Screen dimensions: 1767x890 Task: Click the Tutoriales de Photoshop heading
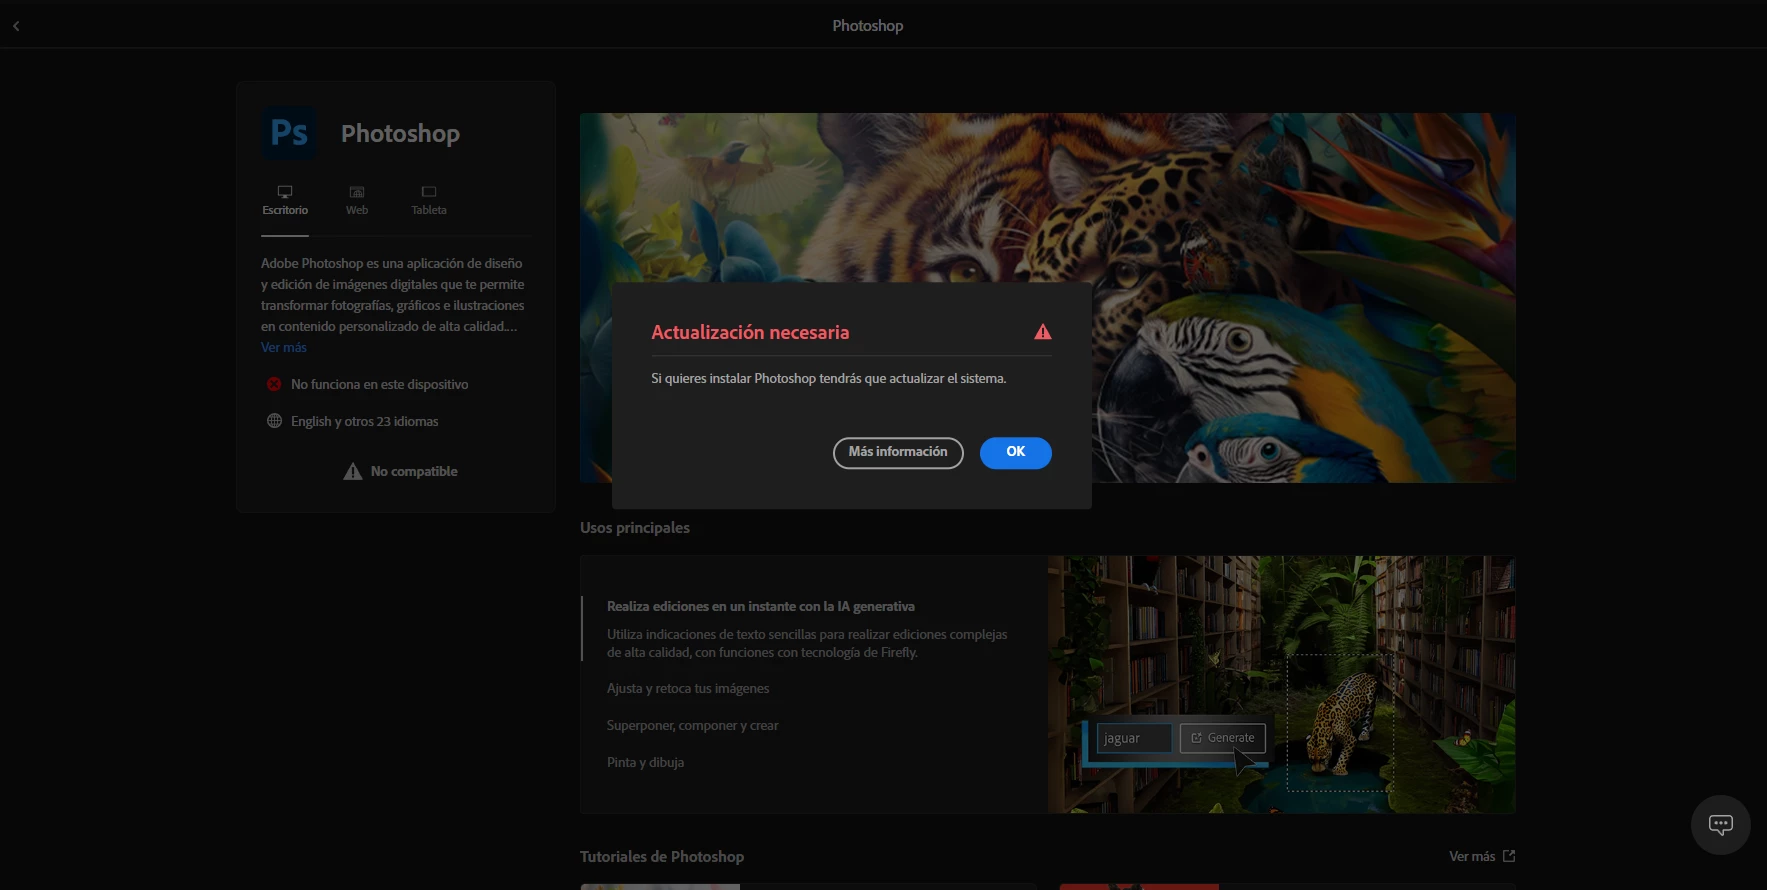pyautogui.click(x=662, y=856)
